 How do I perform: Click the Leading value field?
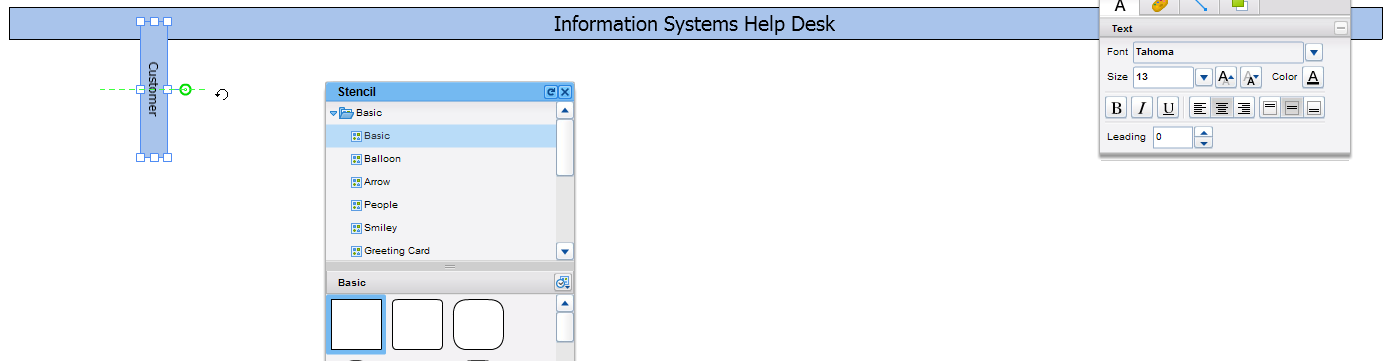(1173, 137)
